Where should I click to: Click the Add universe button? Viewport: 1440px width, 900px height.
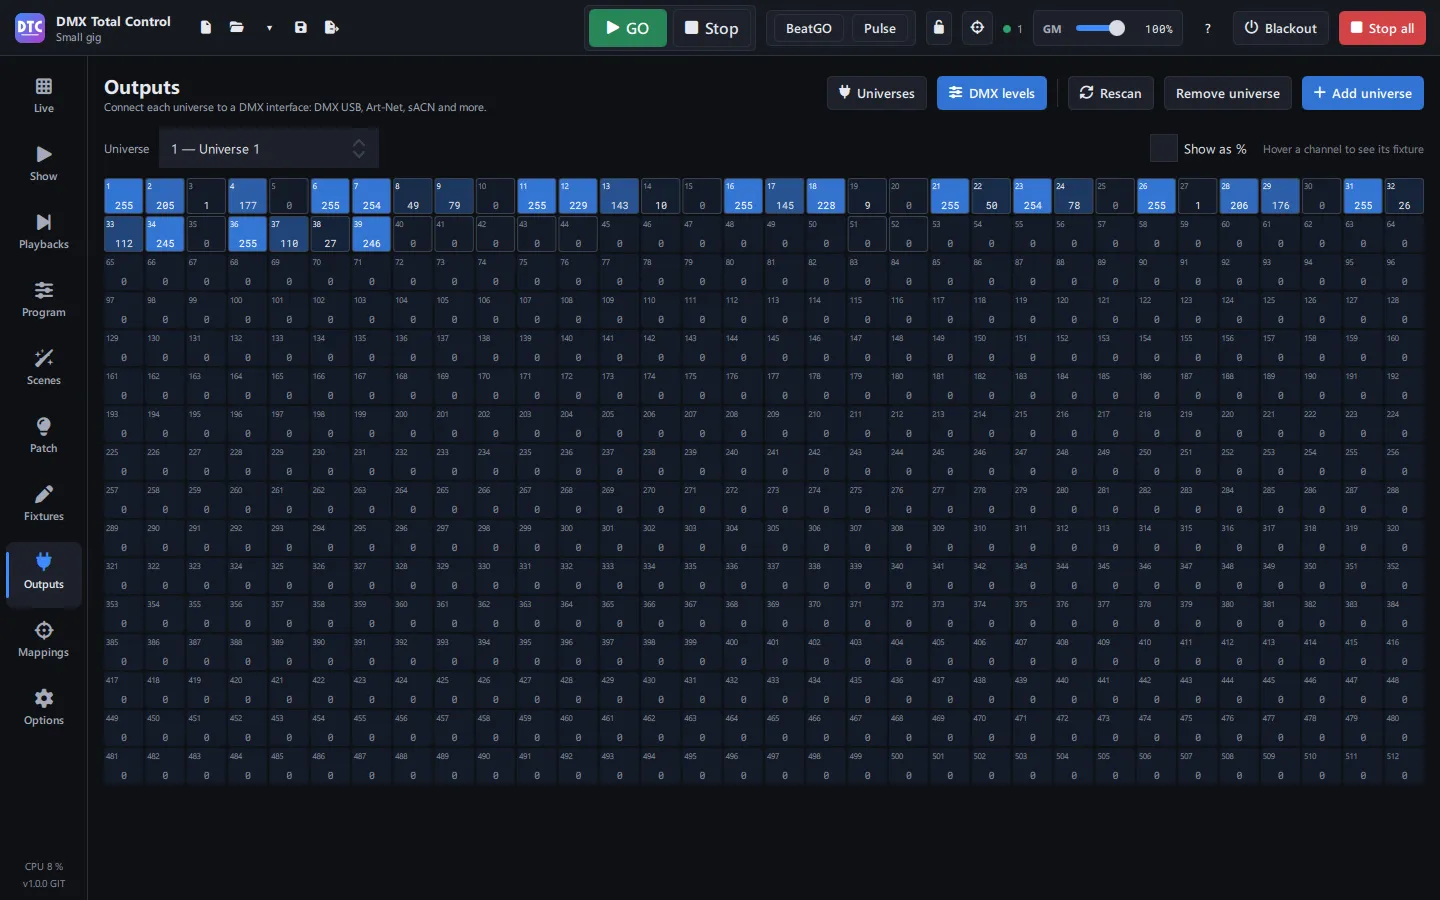[x=1363, y=93]
